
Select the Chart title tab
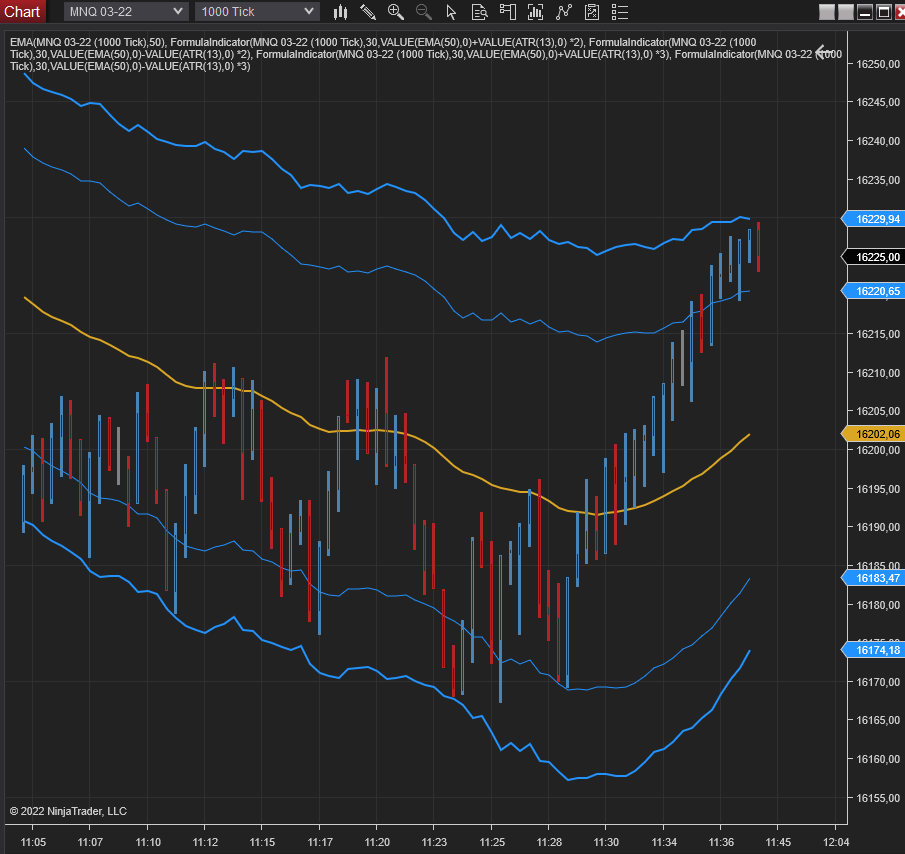pyautogui.click(x=23, y=12)
